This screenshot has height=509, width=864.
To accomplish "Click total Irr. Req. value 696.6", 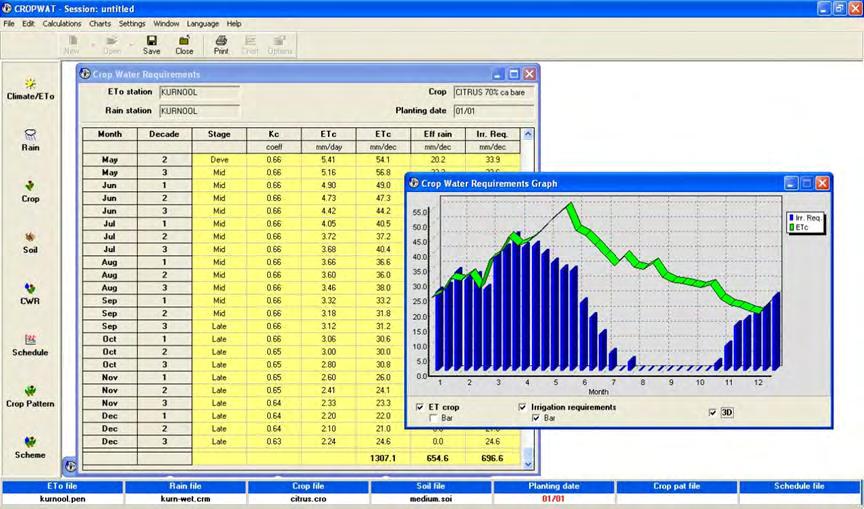I will (493, 458).
